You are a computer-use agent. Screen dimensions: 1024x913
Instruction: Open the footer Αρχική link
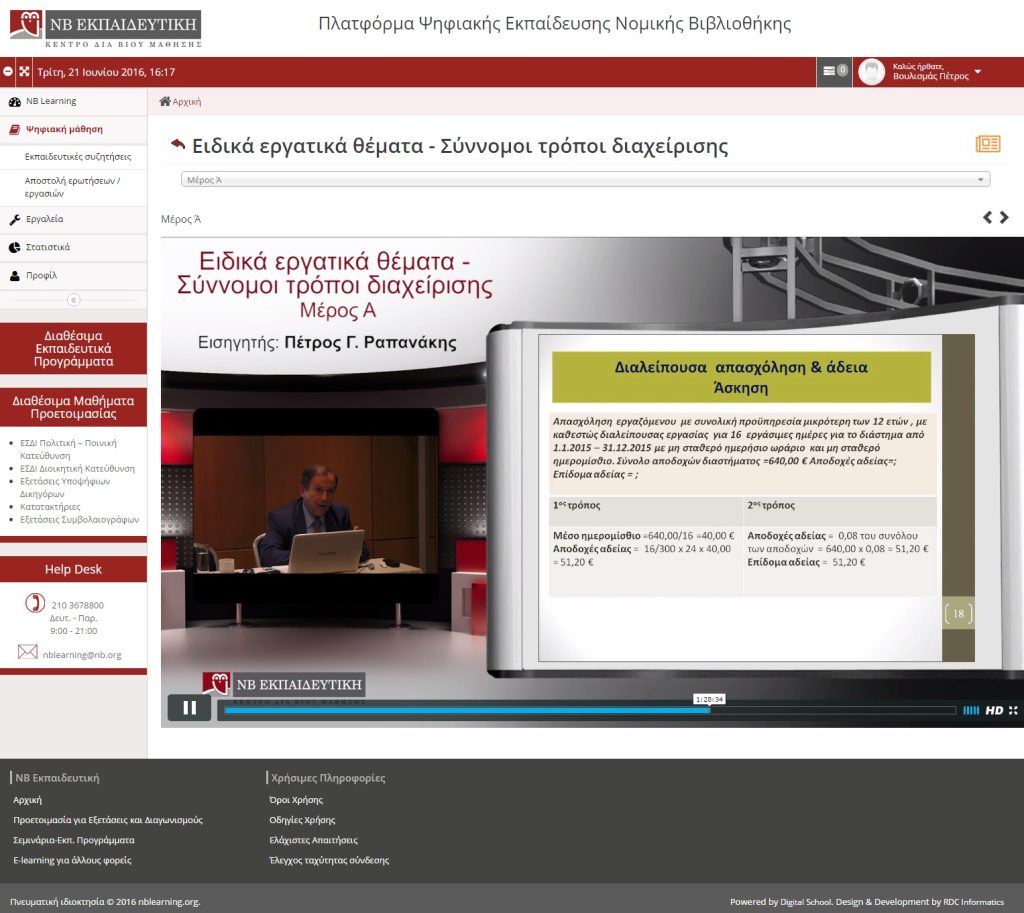tap(27, 799)
